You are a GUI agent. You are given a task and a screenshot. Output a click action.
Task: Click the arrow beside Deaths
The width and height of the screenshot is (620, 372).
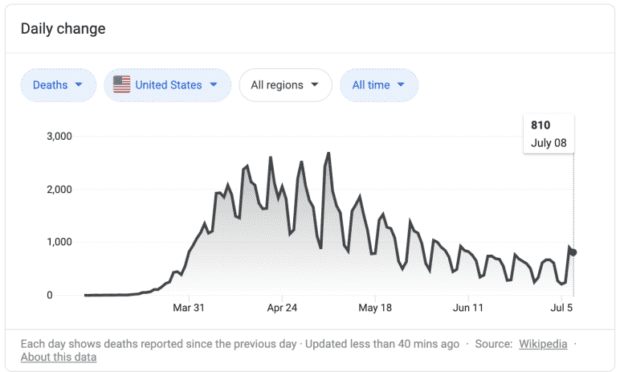point(78,85)
